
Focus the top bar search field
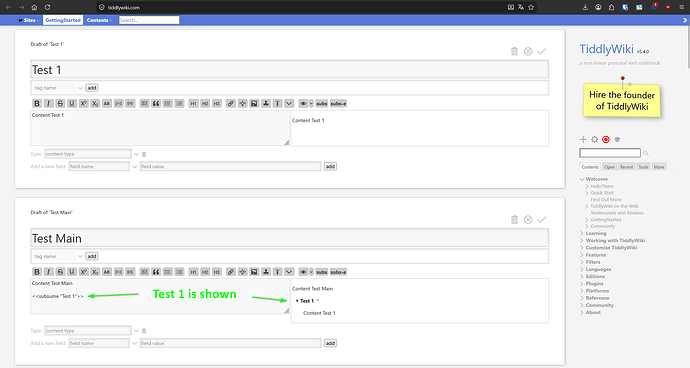[x=149, y=20]
